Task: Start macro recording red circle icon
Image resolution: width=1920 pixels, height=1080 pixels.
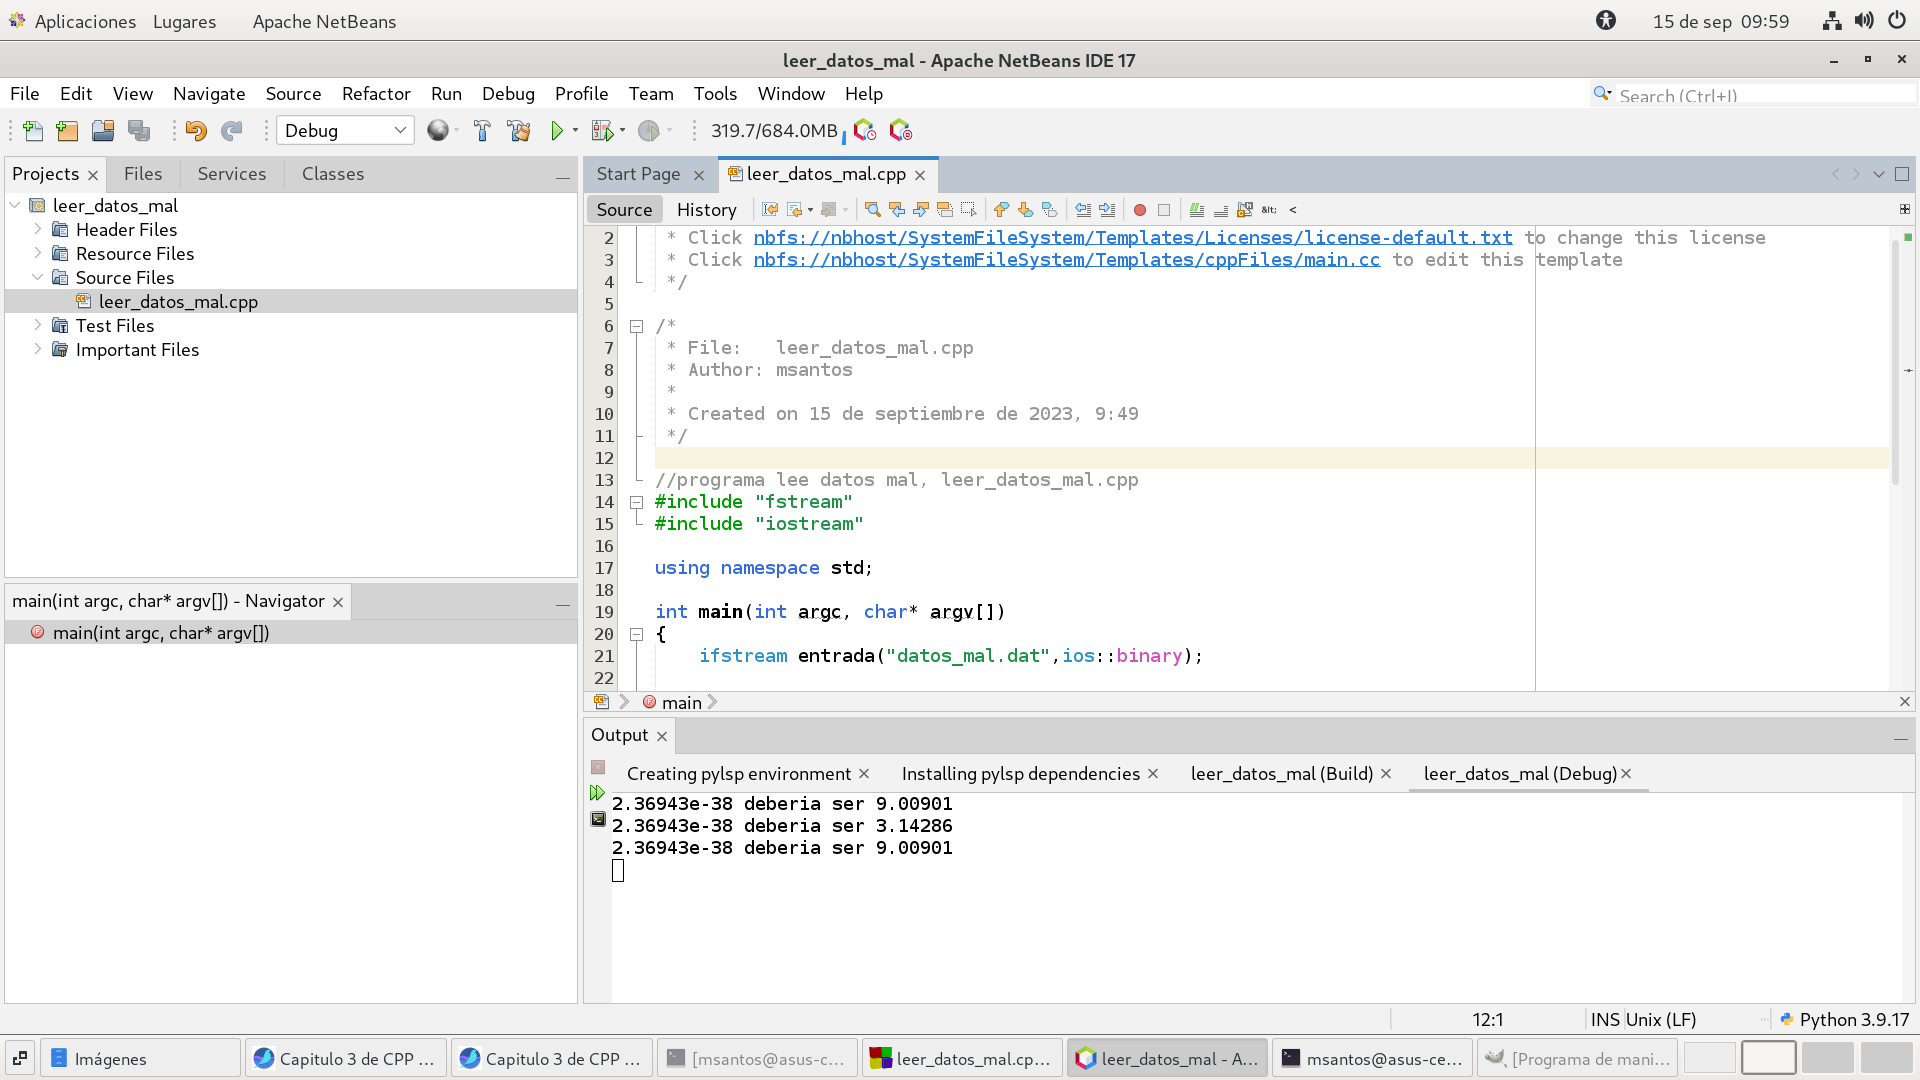Action: [x=1139, y=210]
